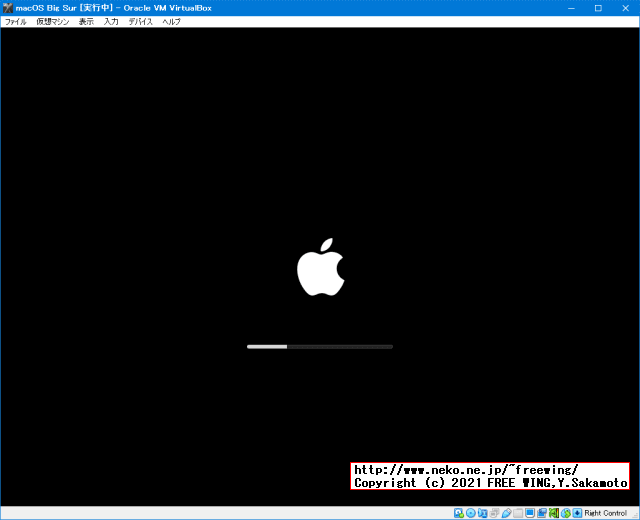Open the ヘルプ menu
This screenshot has width=640, height=520.
point(171,22)
